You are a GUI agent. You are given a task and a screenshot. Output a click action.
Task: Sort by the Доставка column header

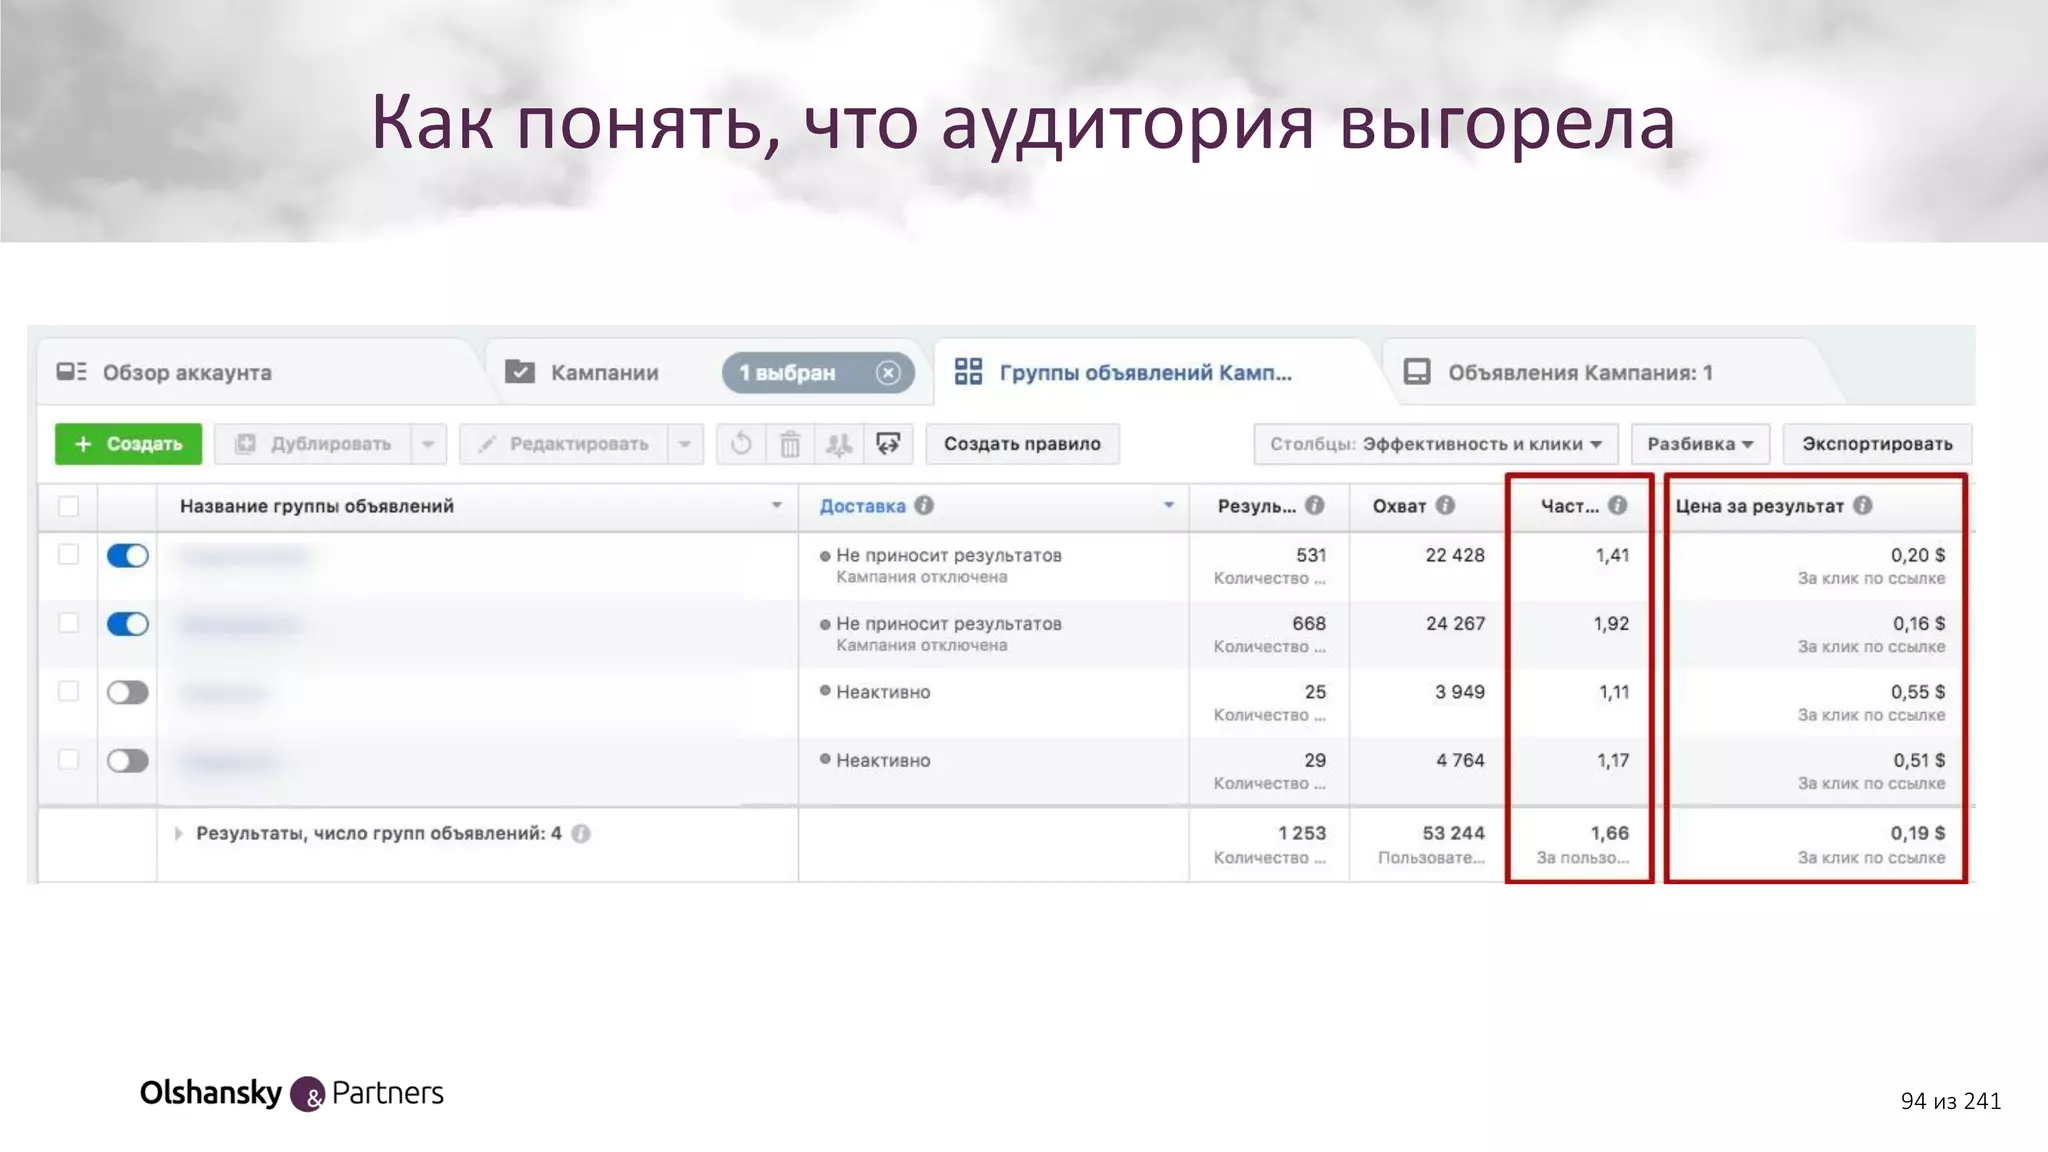(x=862, y=506)
